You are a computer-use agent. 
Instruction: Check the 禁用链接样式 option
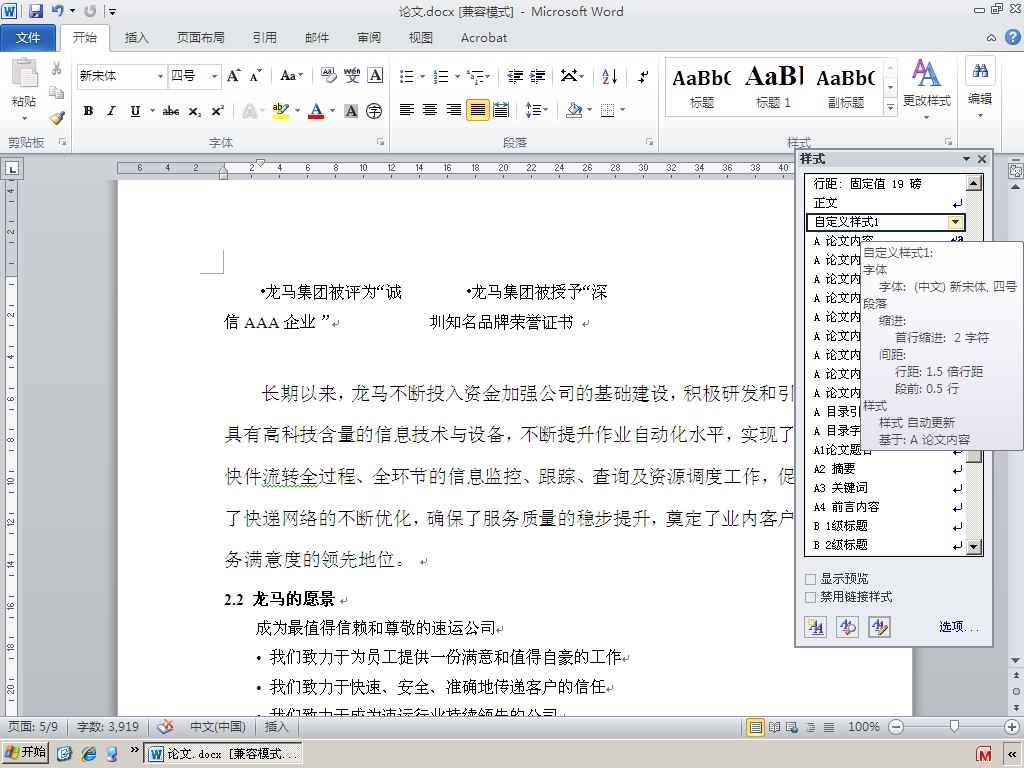pyautogui.click(x=810, y=597)
